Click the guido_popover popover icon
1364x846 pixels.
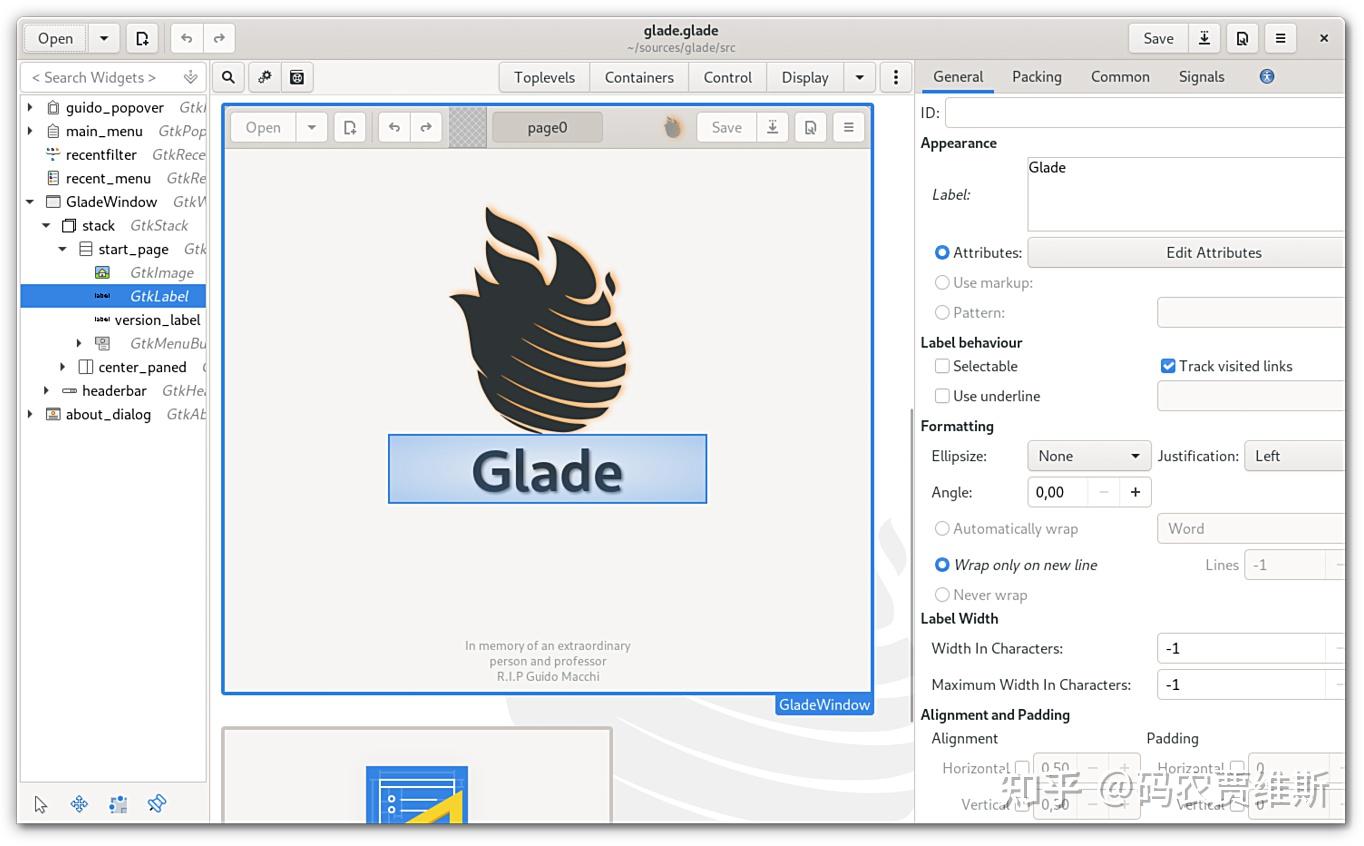pos(54,107)
